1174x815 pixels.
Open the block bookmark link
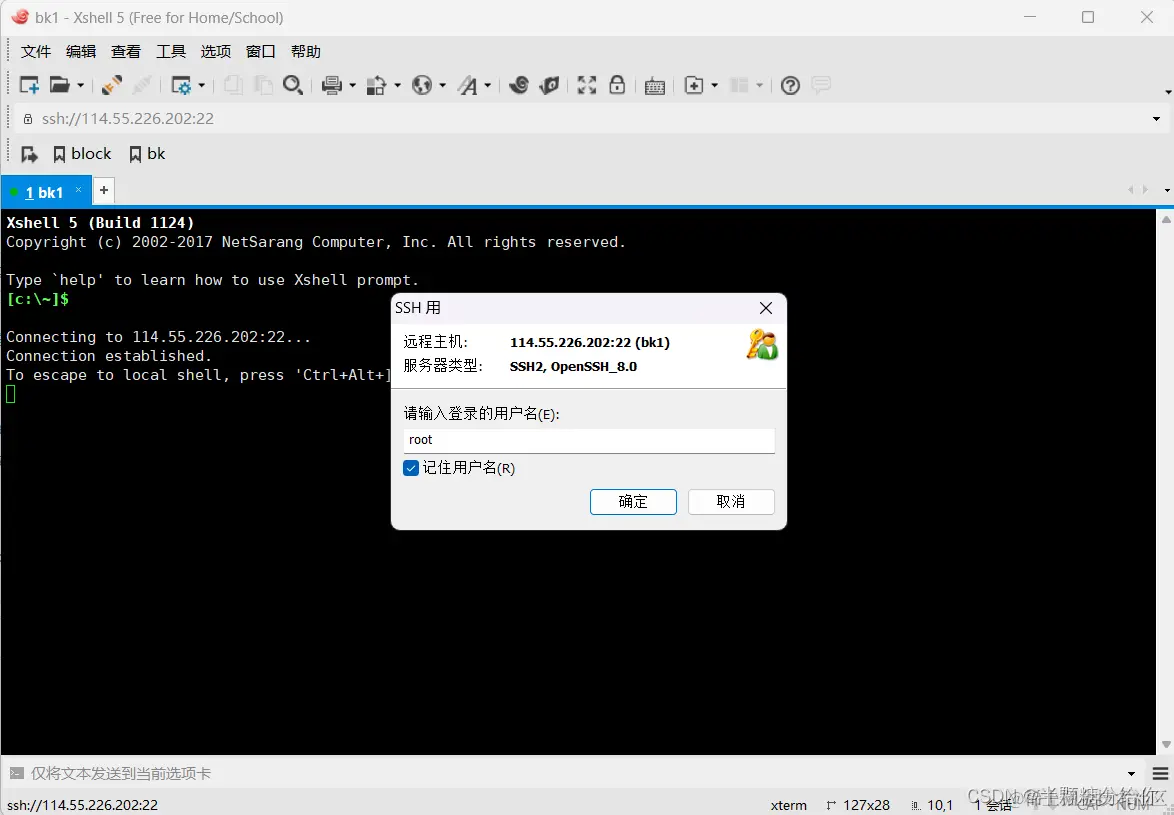(x=82, y=154)
